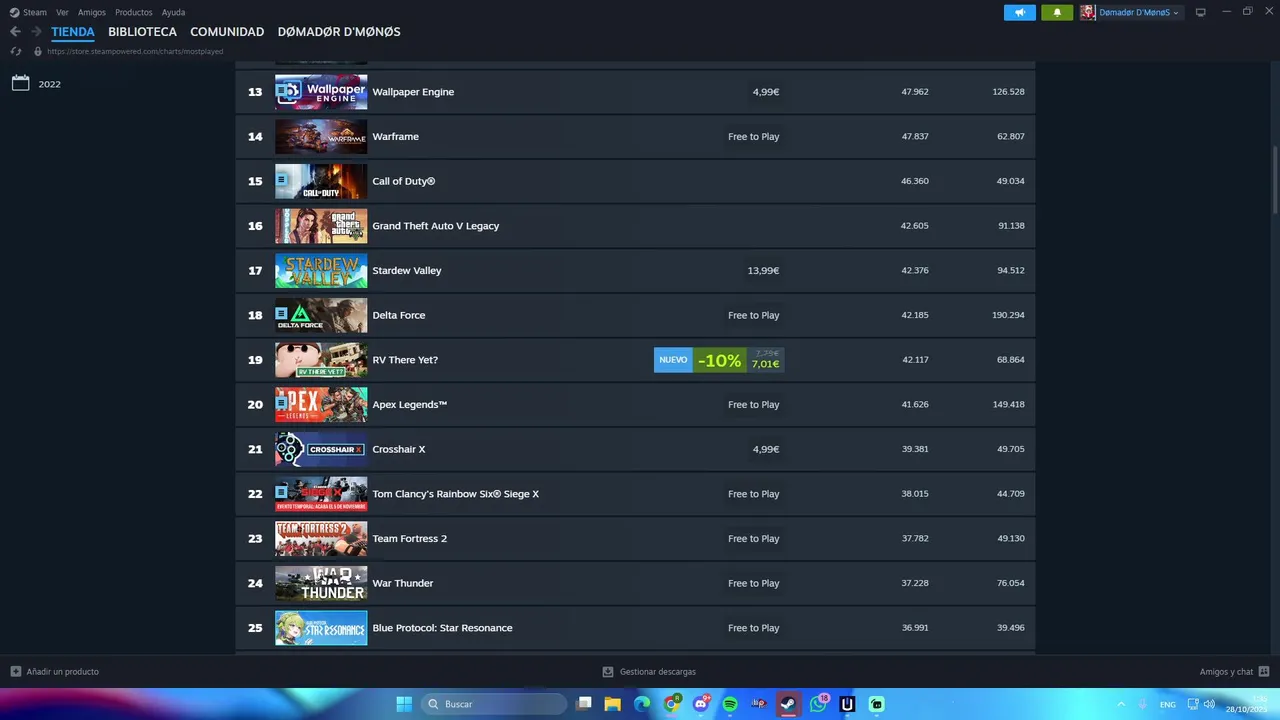The width and height of the screenshot is (1280, 720).
Task: Open the Ver menu
Action: (63, 12)
